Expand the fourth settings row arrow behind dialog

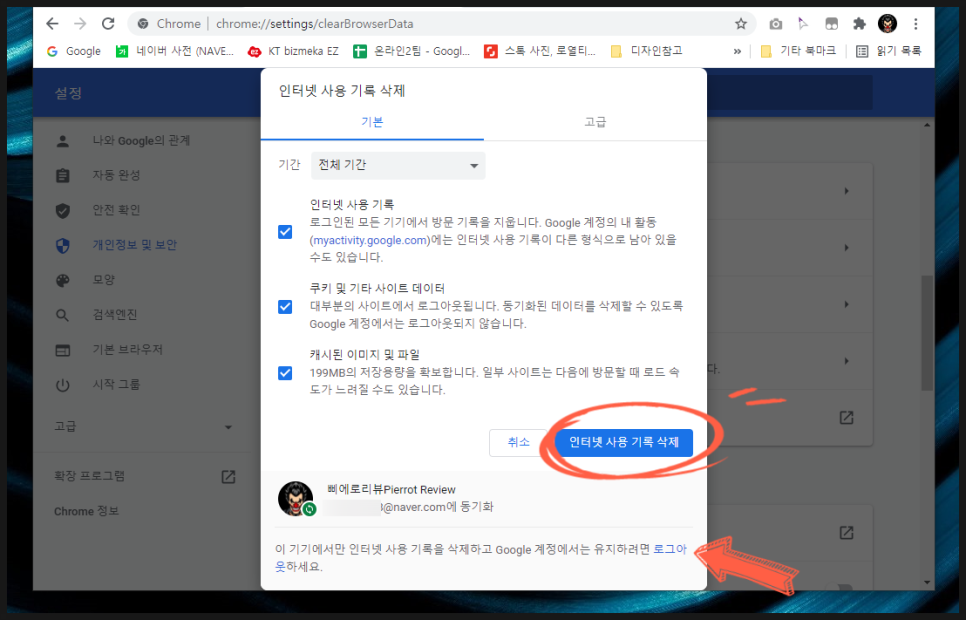(846, 361)
